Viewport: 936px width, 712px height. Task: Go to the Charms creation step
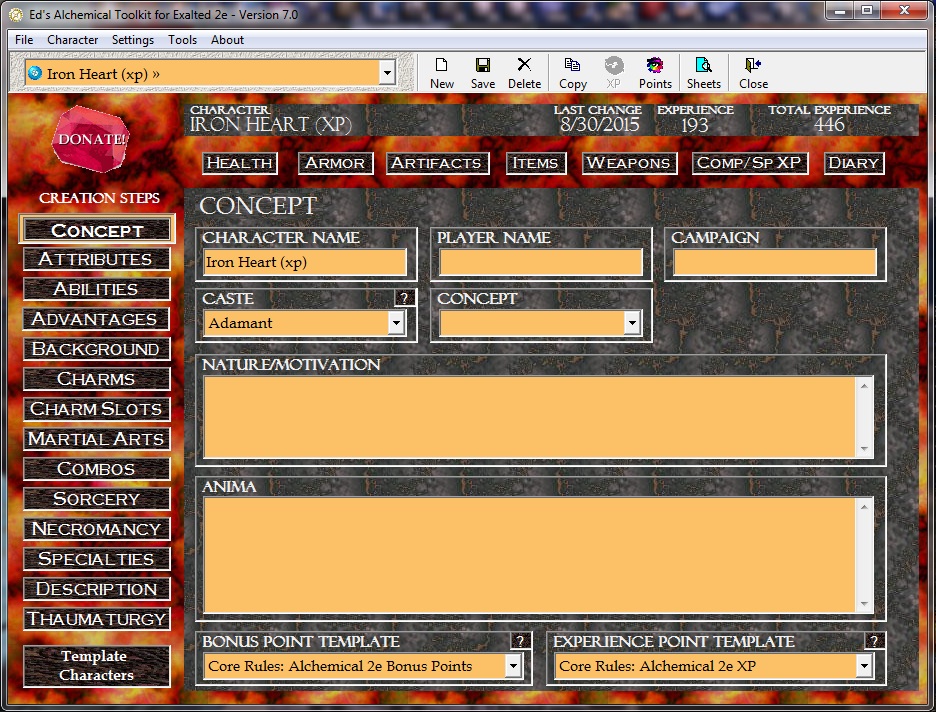(x=97, y=379)
